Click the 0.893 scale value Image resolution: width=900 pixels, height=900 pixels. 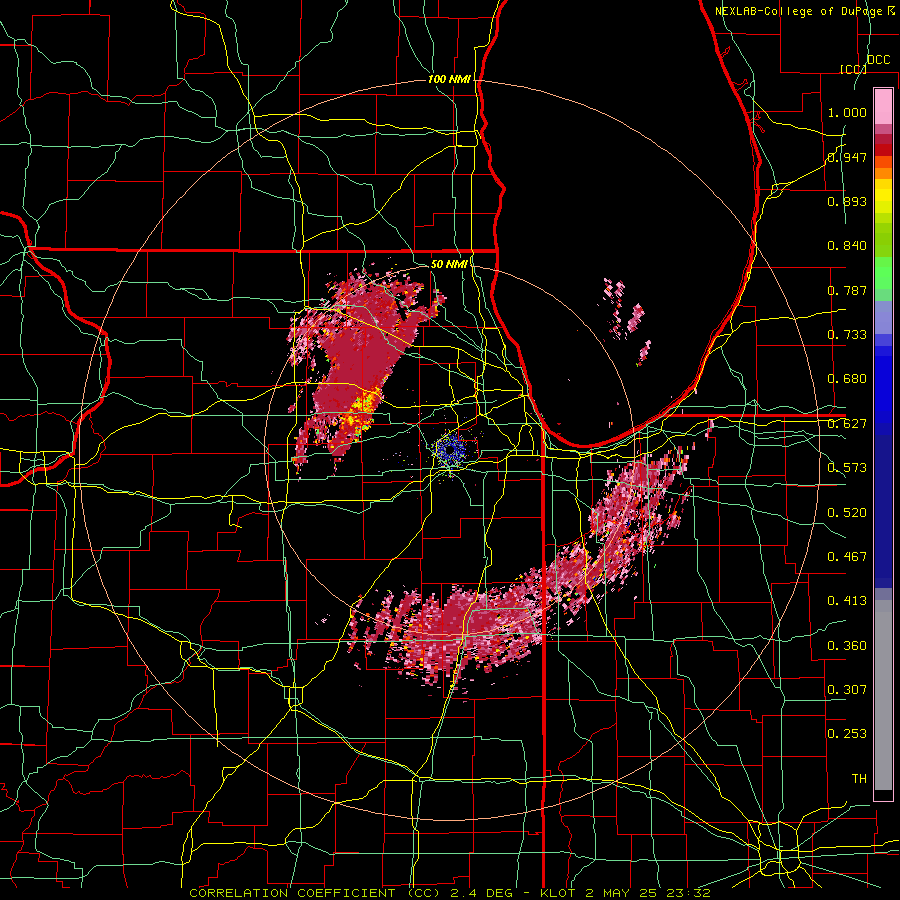tap(847, 201)
